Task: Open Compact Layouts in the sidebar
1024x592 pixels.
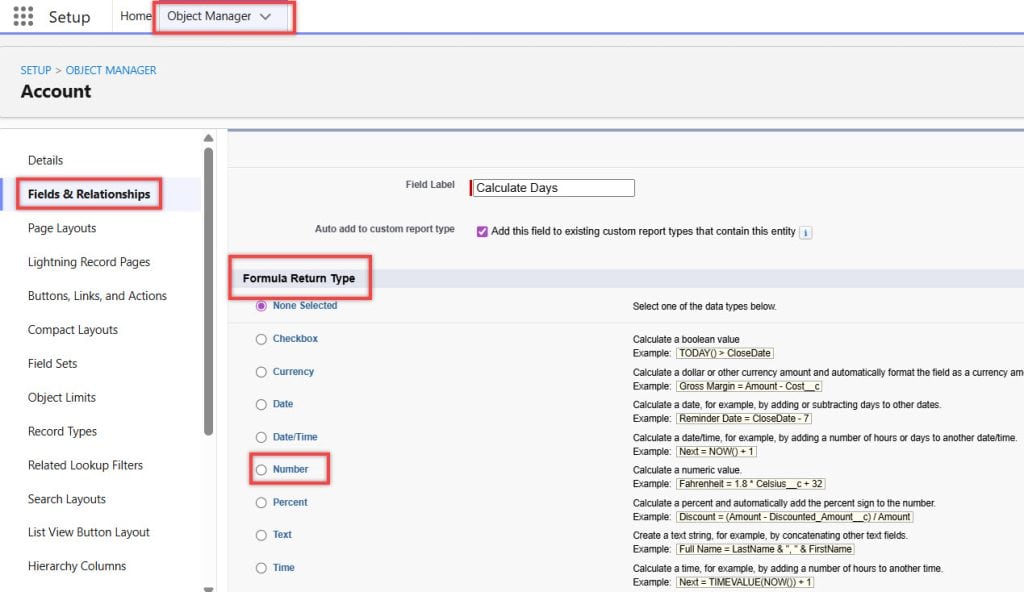Action: [x=72, y=330]
